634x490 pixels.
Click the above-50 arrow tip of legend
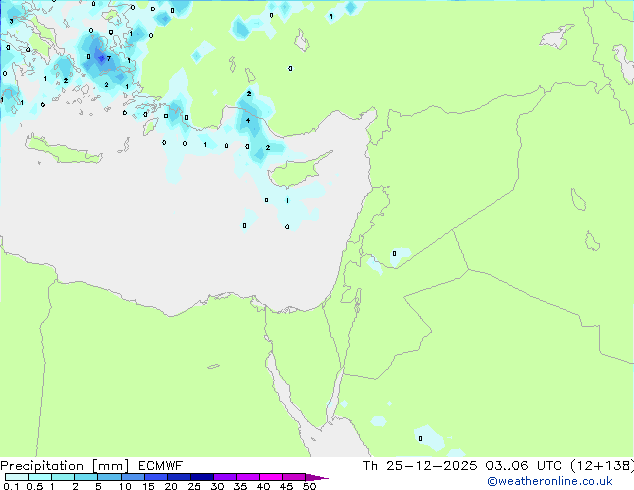point(317,477)
